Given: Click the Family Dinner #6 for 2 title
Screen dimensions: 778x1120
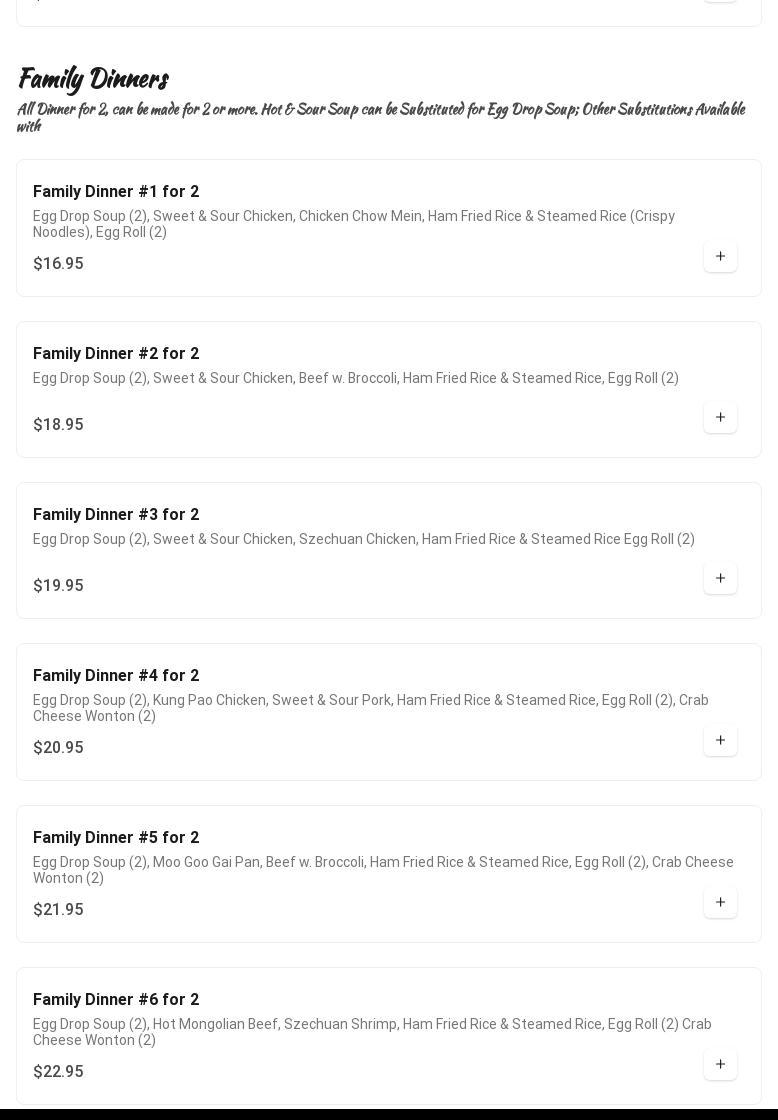Looking at the screenshot, I should click(116, 999).
